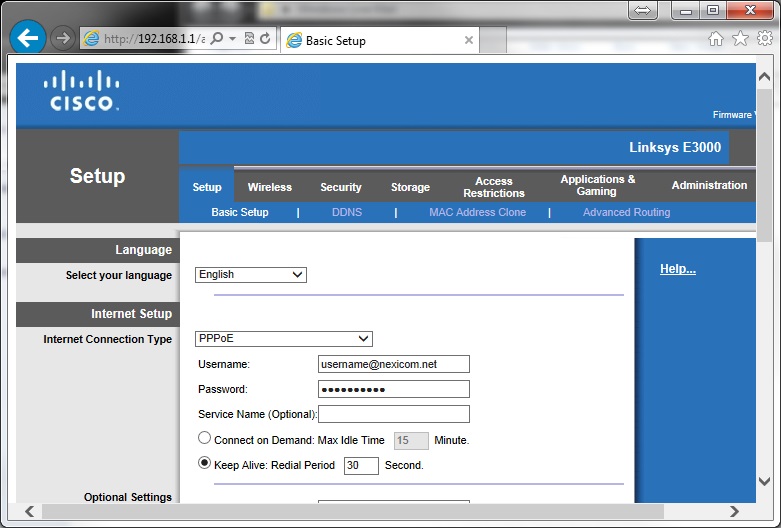Open browser tools gear icon
The image size is (781, 528).
[x=765, y=38]
